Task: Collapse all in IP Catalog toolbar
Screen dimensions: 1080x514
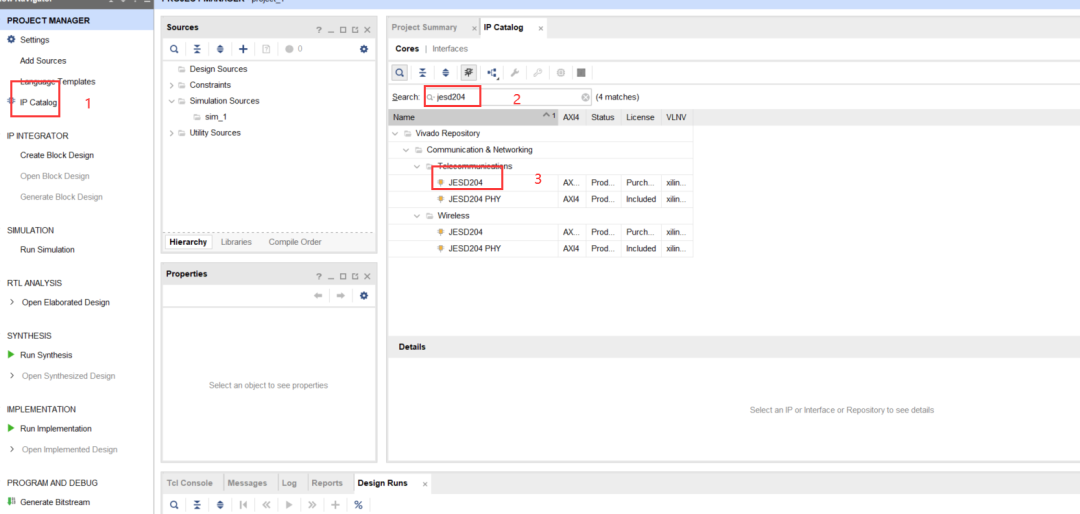Action: [423, 72]
